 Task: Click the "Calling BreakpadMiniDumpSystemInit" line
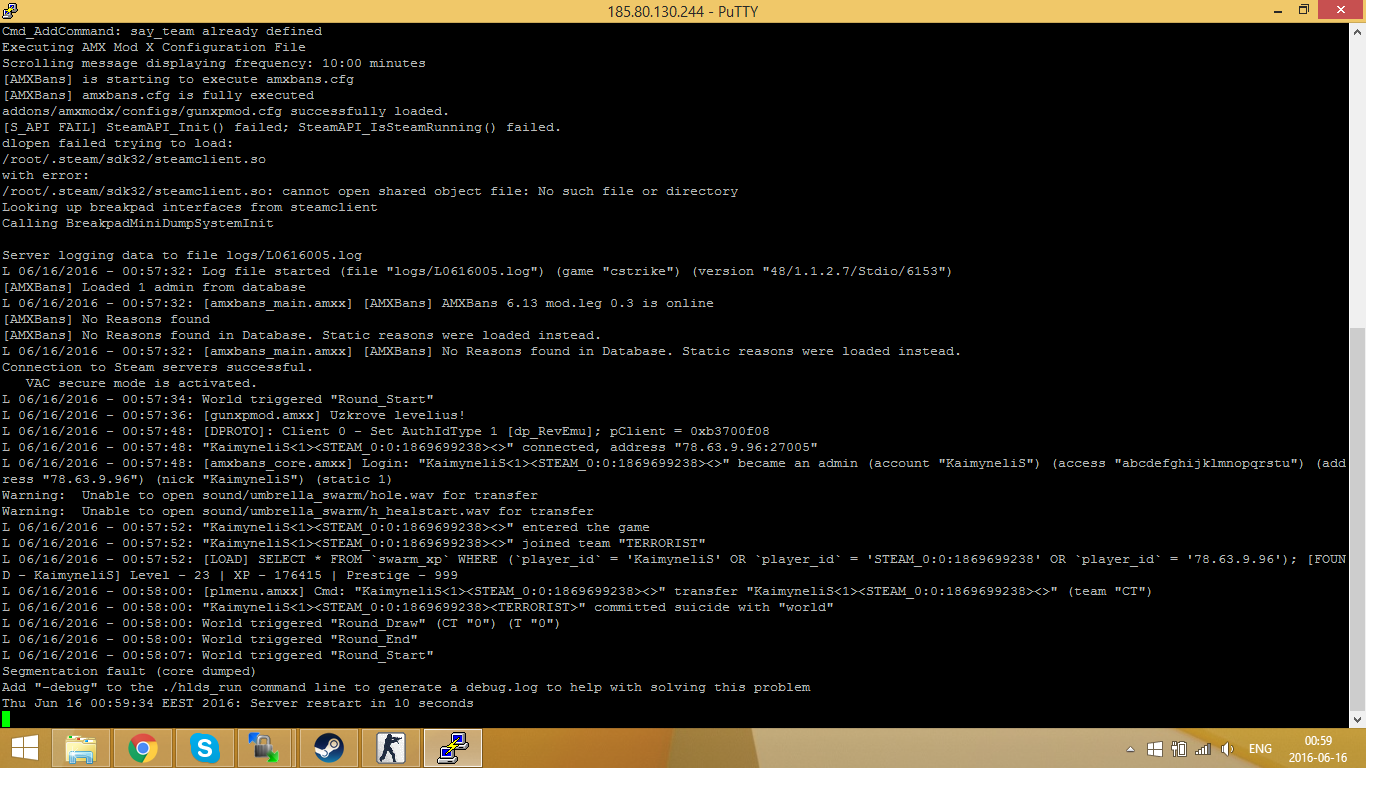click(x=137, y=223)
